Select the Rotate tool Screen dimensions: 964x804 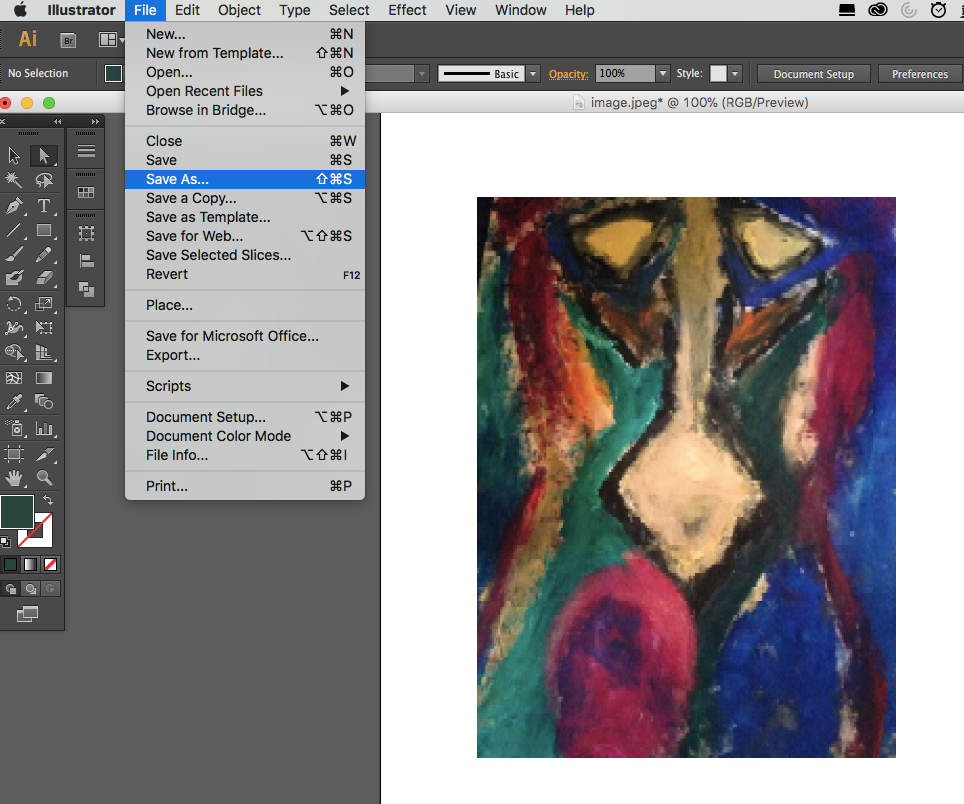pyautogui.click(x=14, y=304)
